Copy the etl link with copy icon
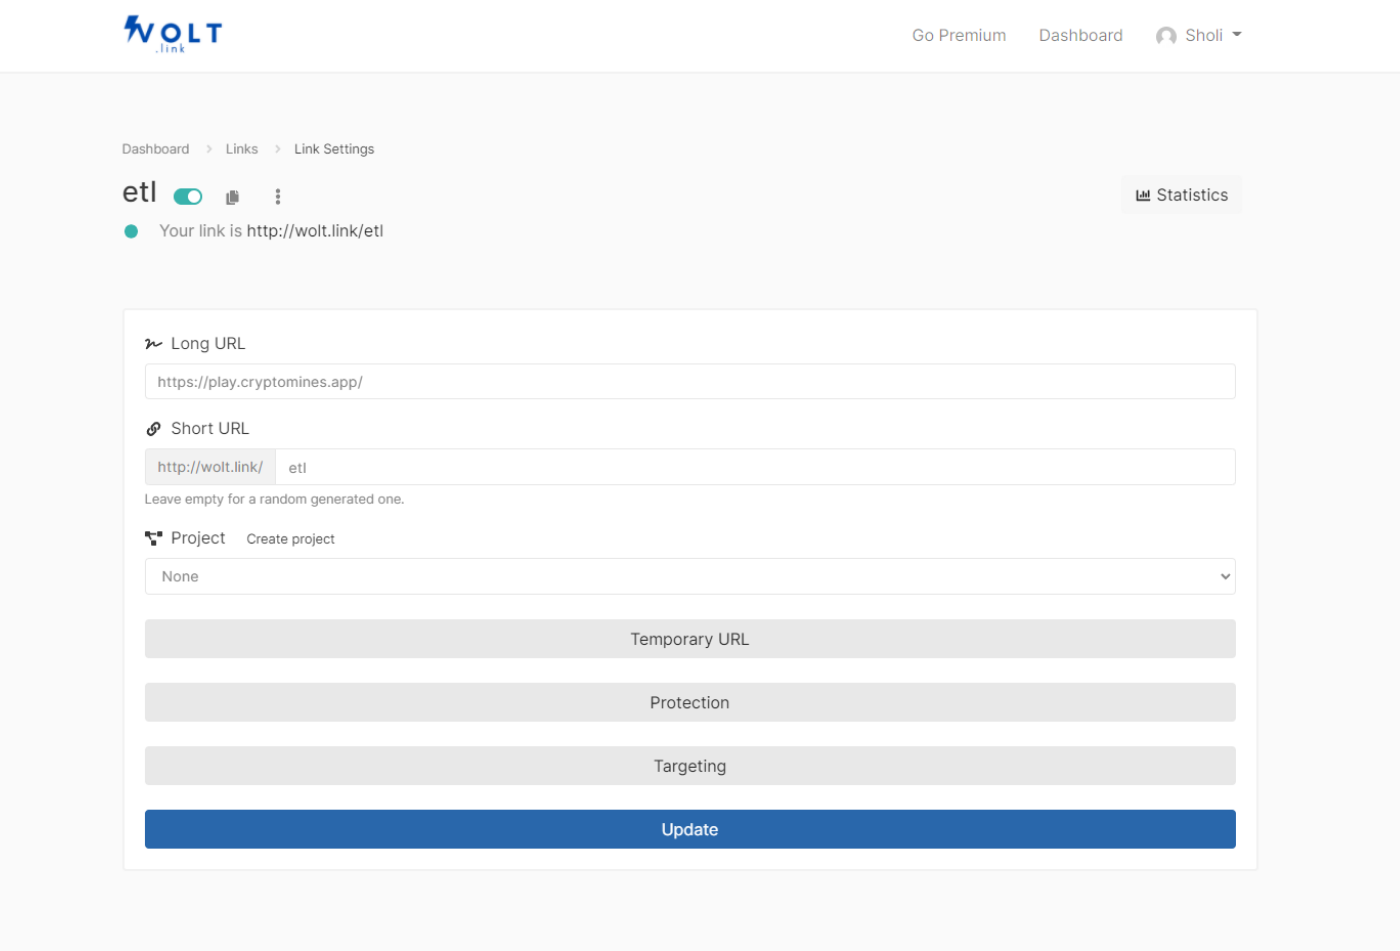 point(233,197)
